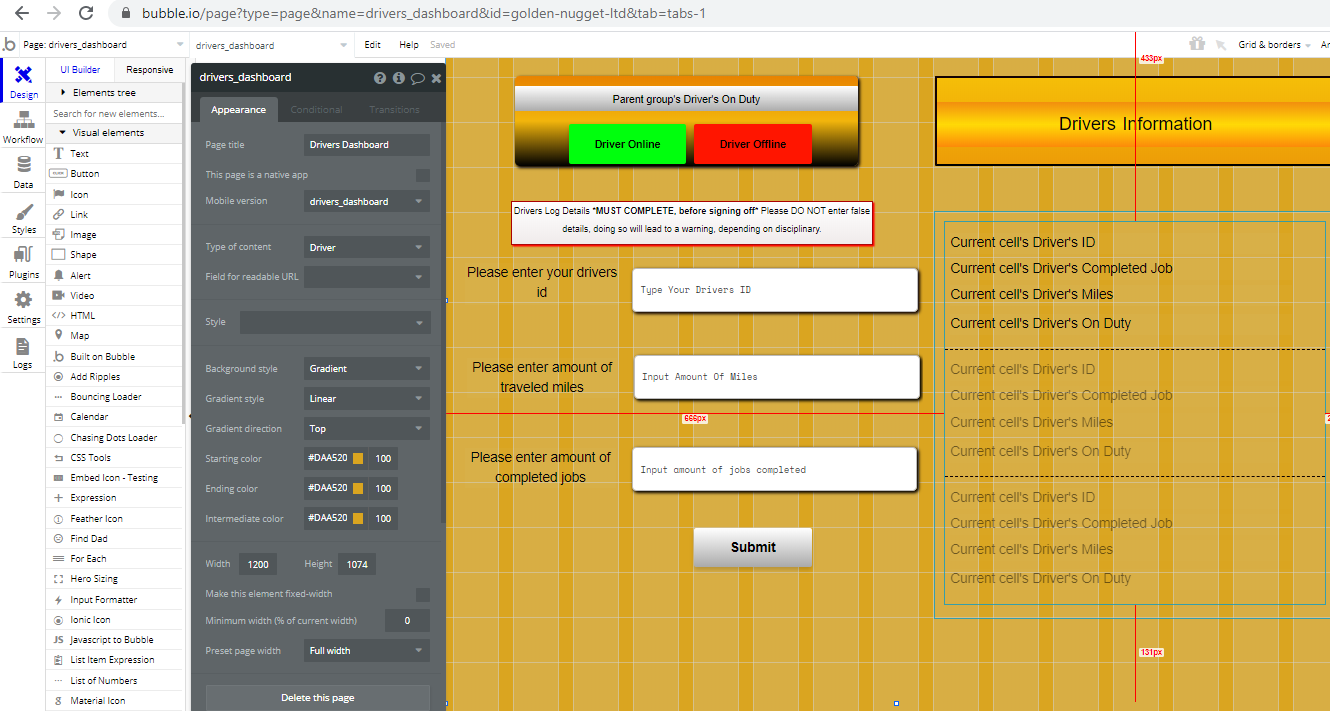
Task: Switch to UI Builder tab
Action: point(80,70)
